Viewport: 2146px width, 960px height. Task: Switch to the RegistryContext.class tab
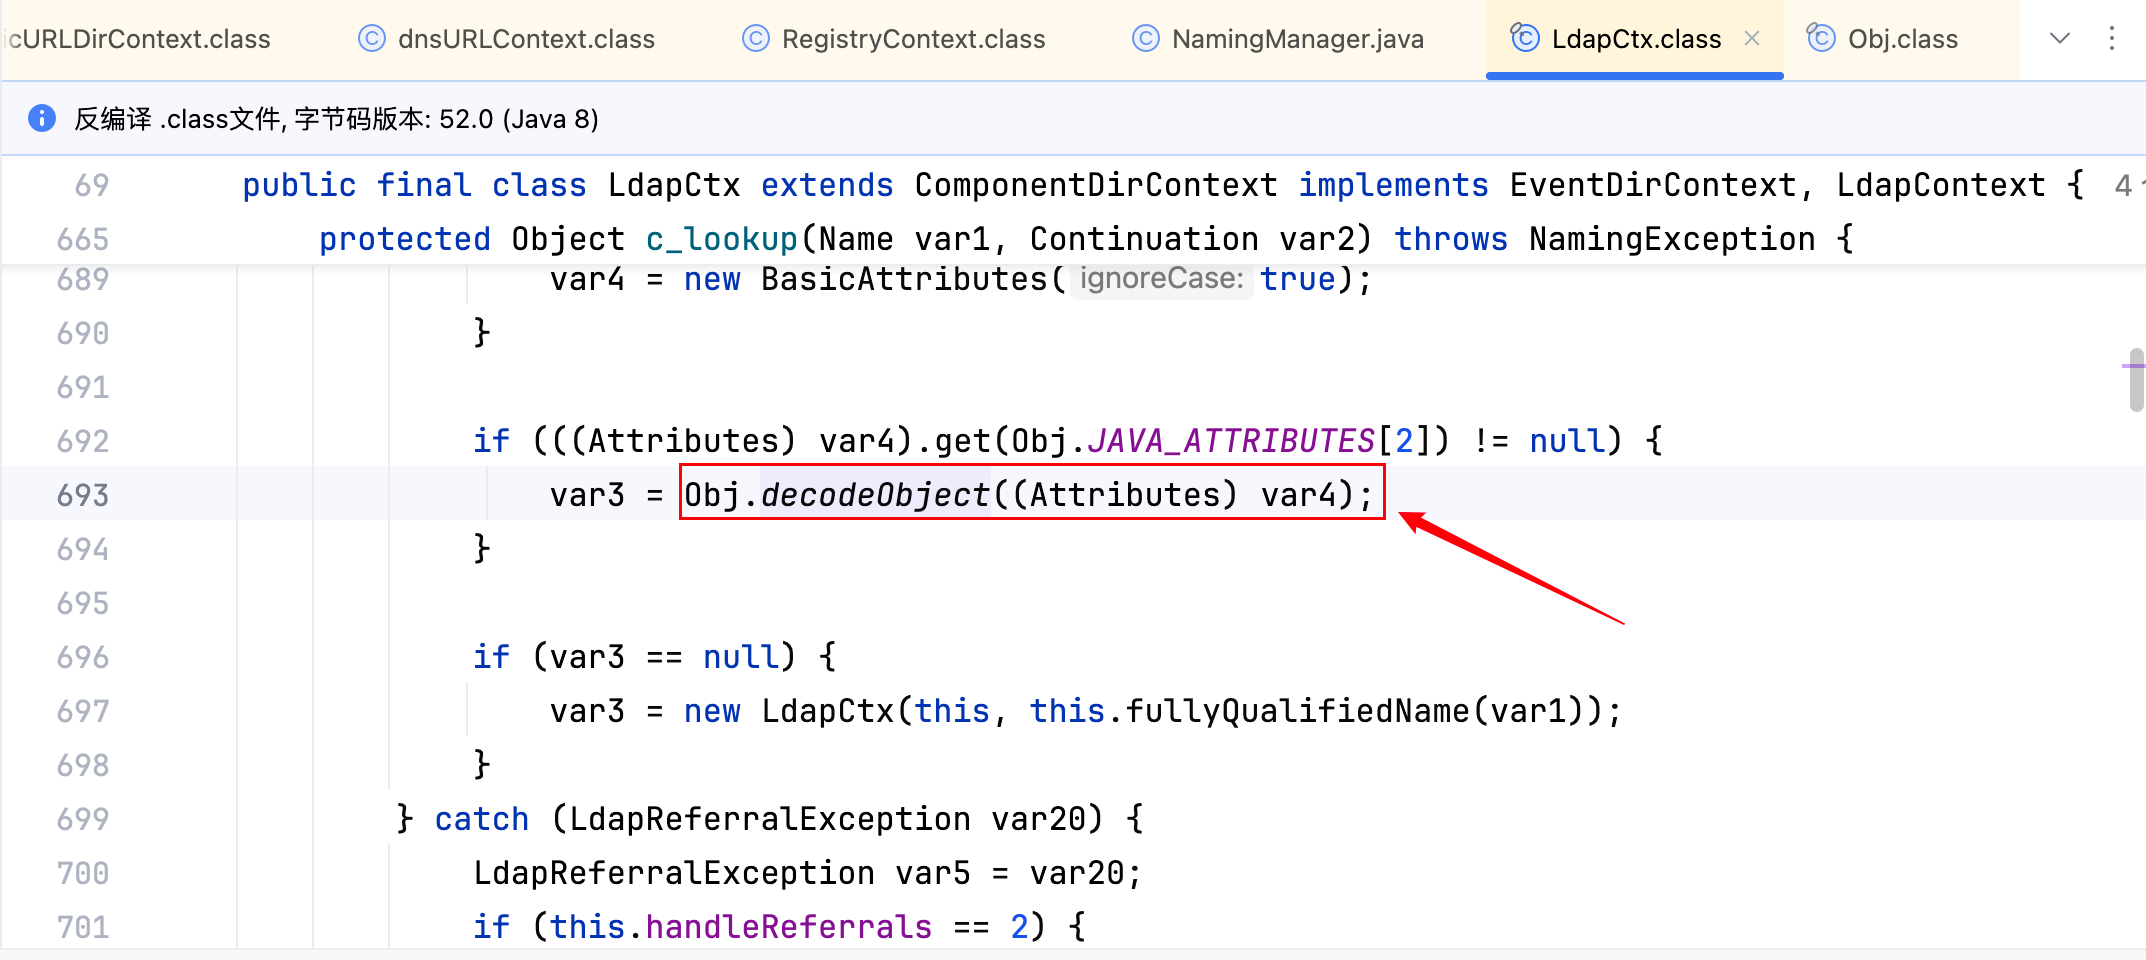click(912, 39)
